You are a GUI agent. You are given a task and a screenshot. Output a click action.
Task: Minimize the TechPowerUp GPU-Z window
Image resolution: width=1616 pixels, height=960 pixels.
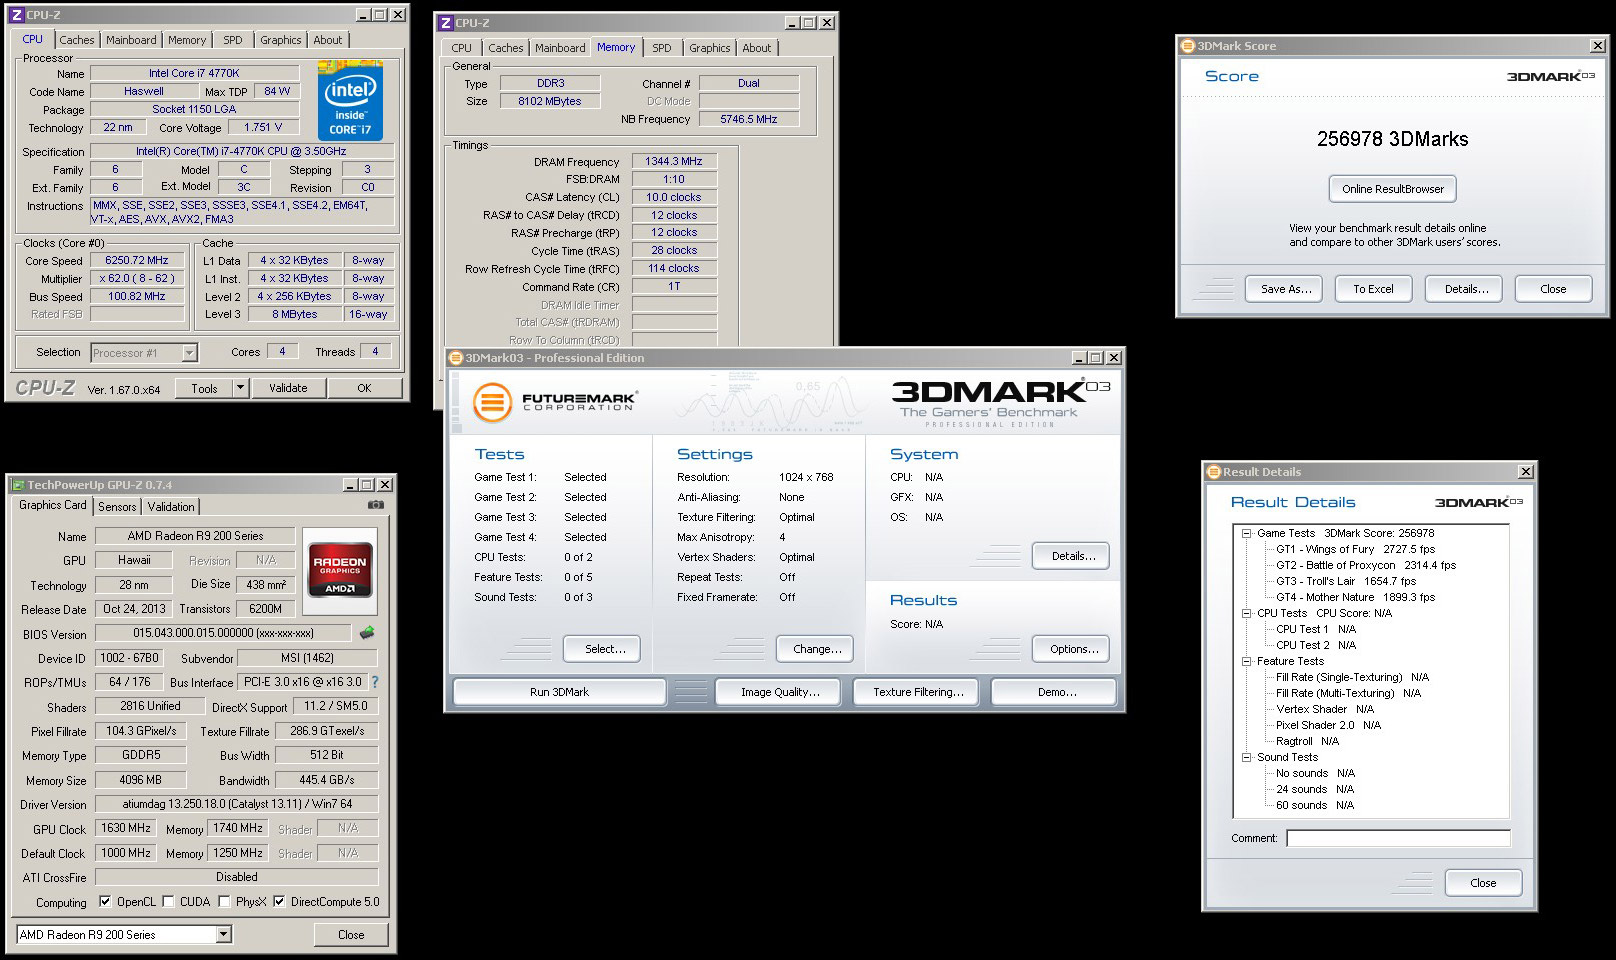(x=350, y=485)
